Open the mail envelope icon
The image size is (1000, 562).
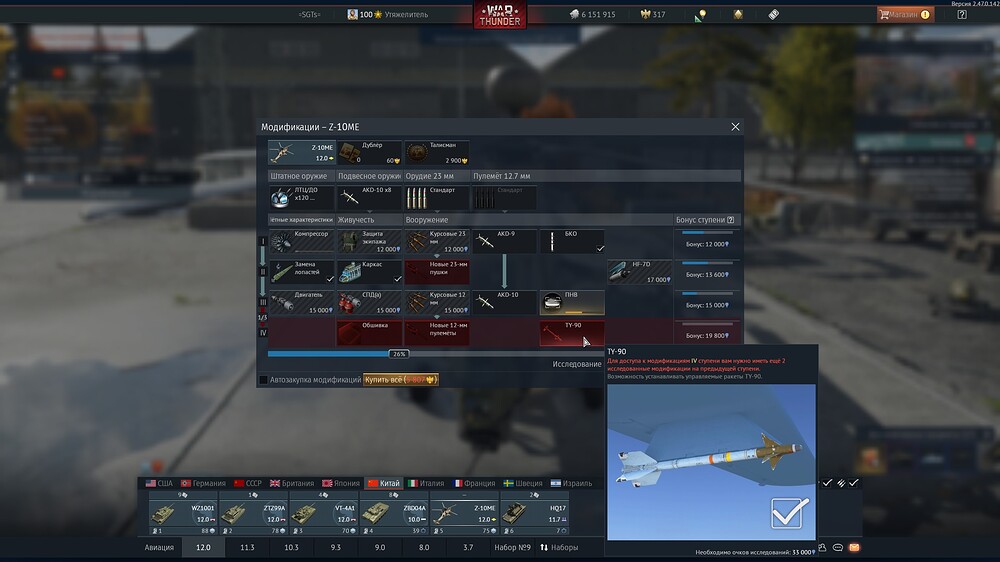[x=854, y=547]
